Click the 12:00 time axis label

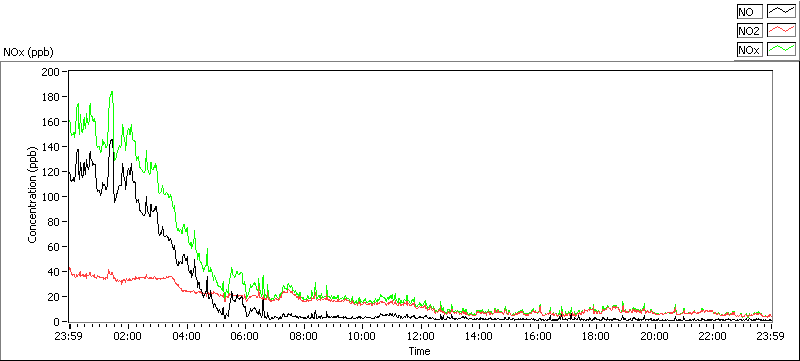pyautogui.click(x=421, y=337)
